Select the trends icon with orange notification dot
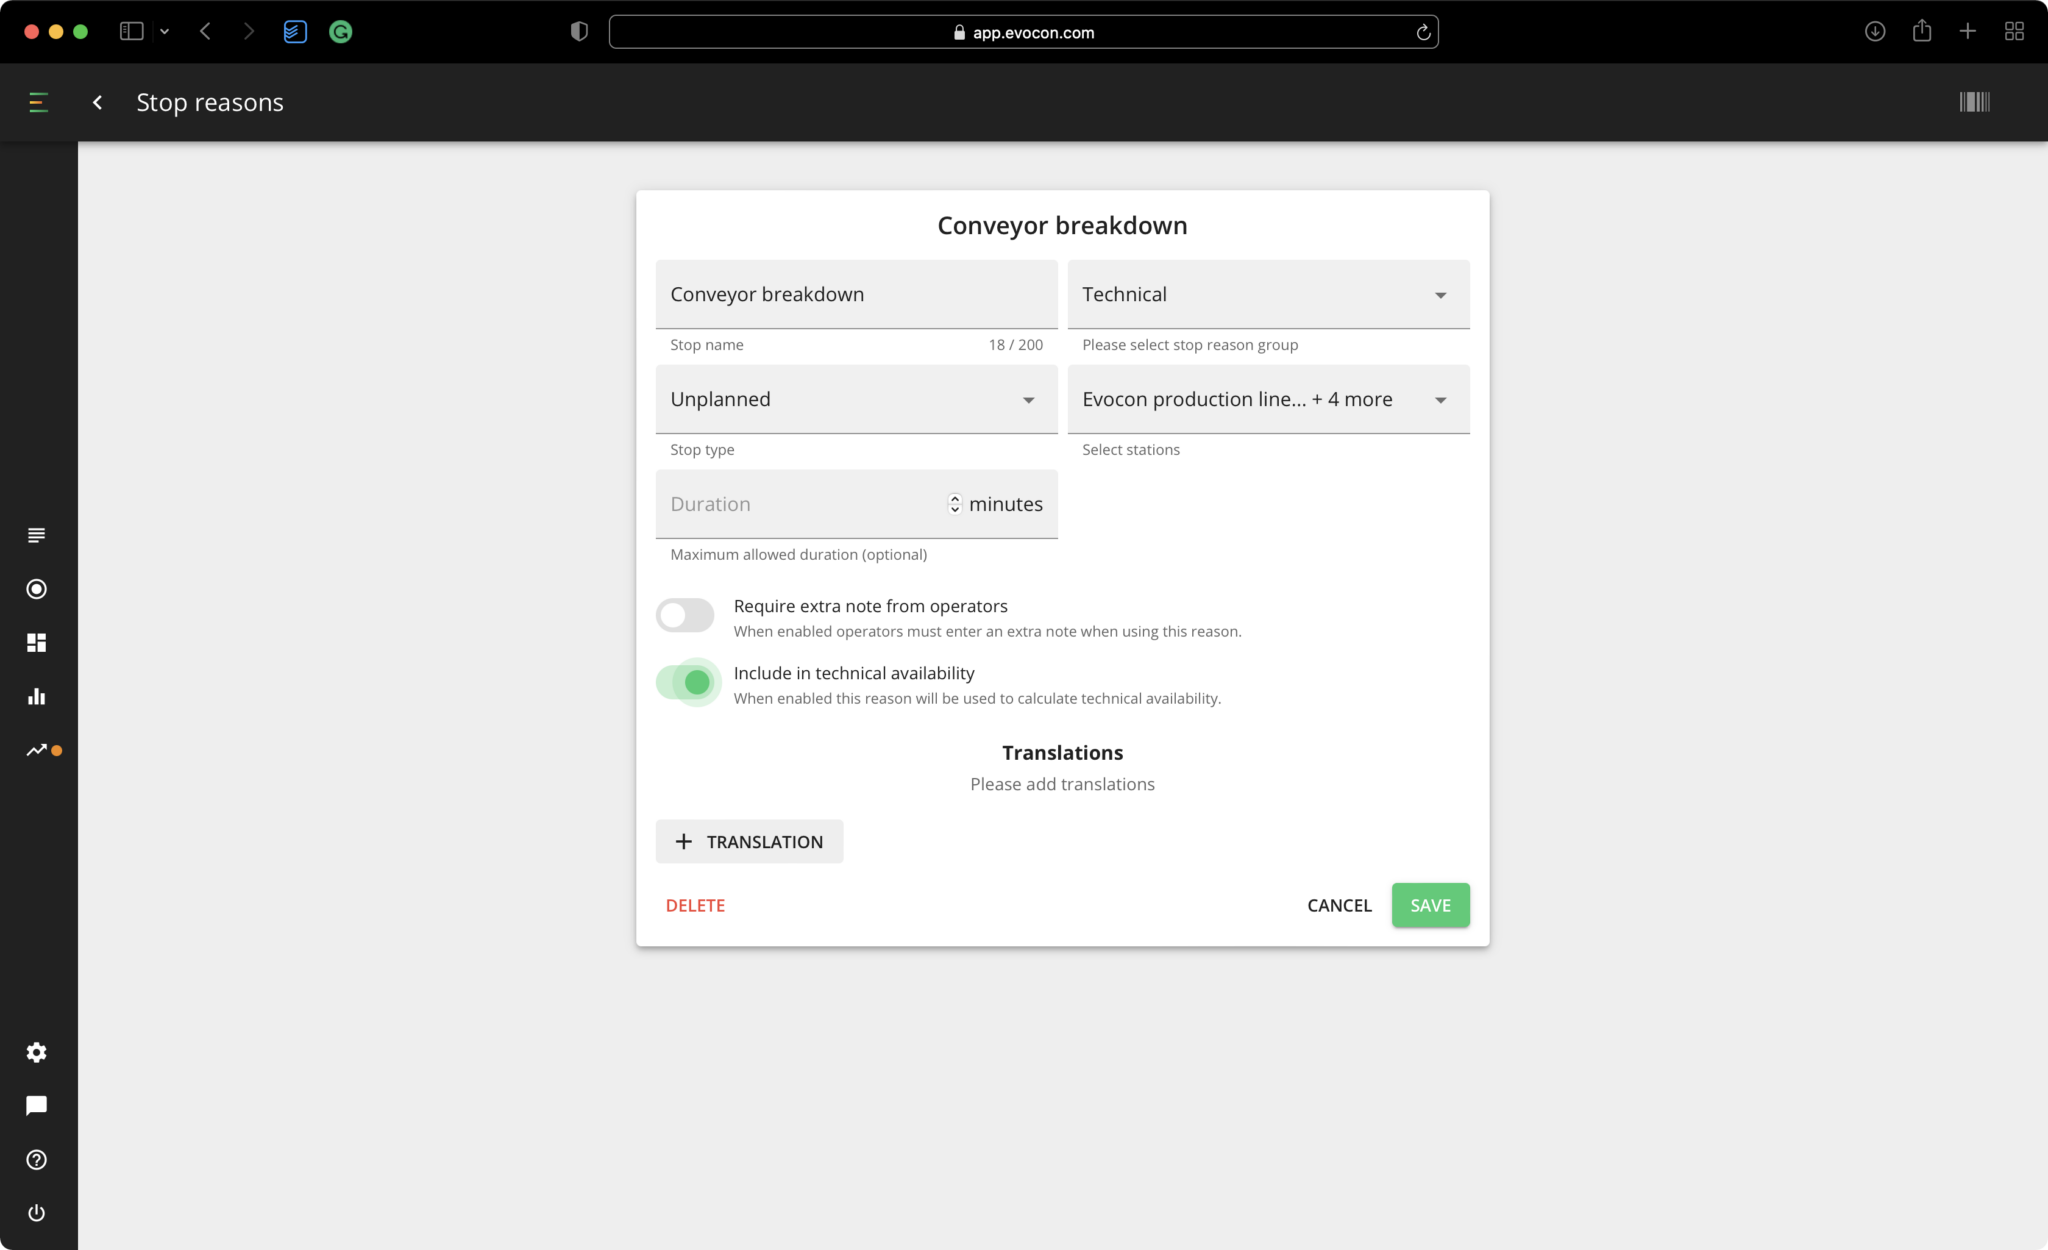This screenshot has width=2048, height=1250. pyautogui.click(x=37, y=750)
